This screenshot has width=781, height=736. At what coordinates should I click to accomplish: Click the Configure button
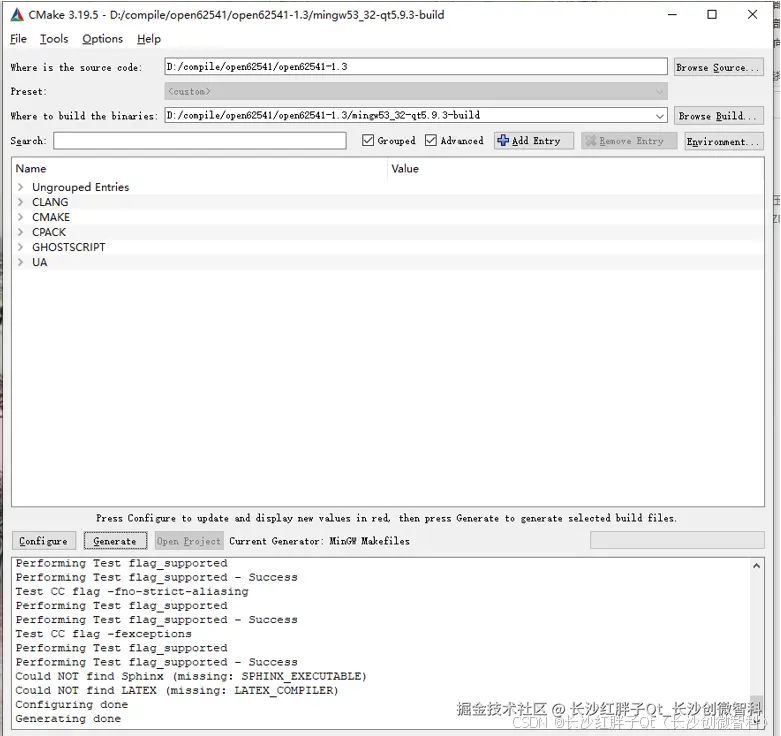click(43, 541)
